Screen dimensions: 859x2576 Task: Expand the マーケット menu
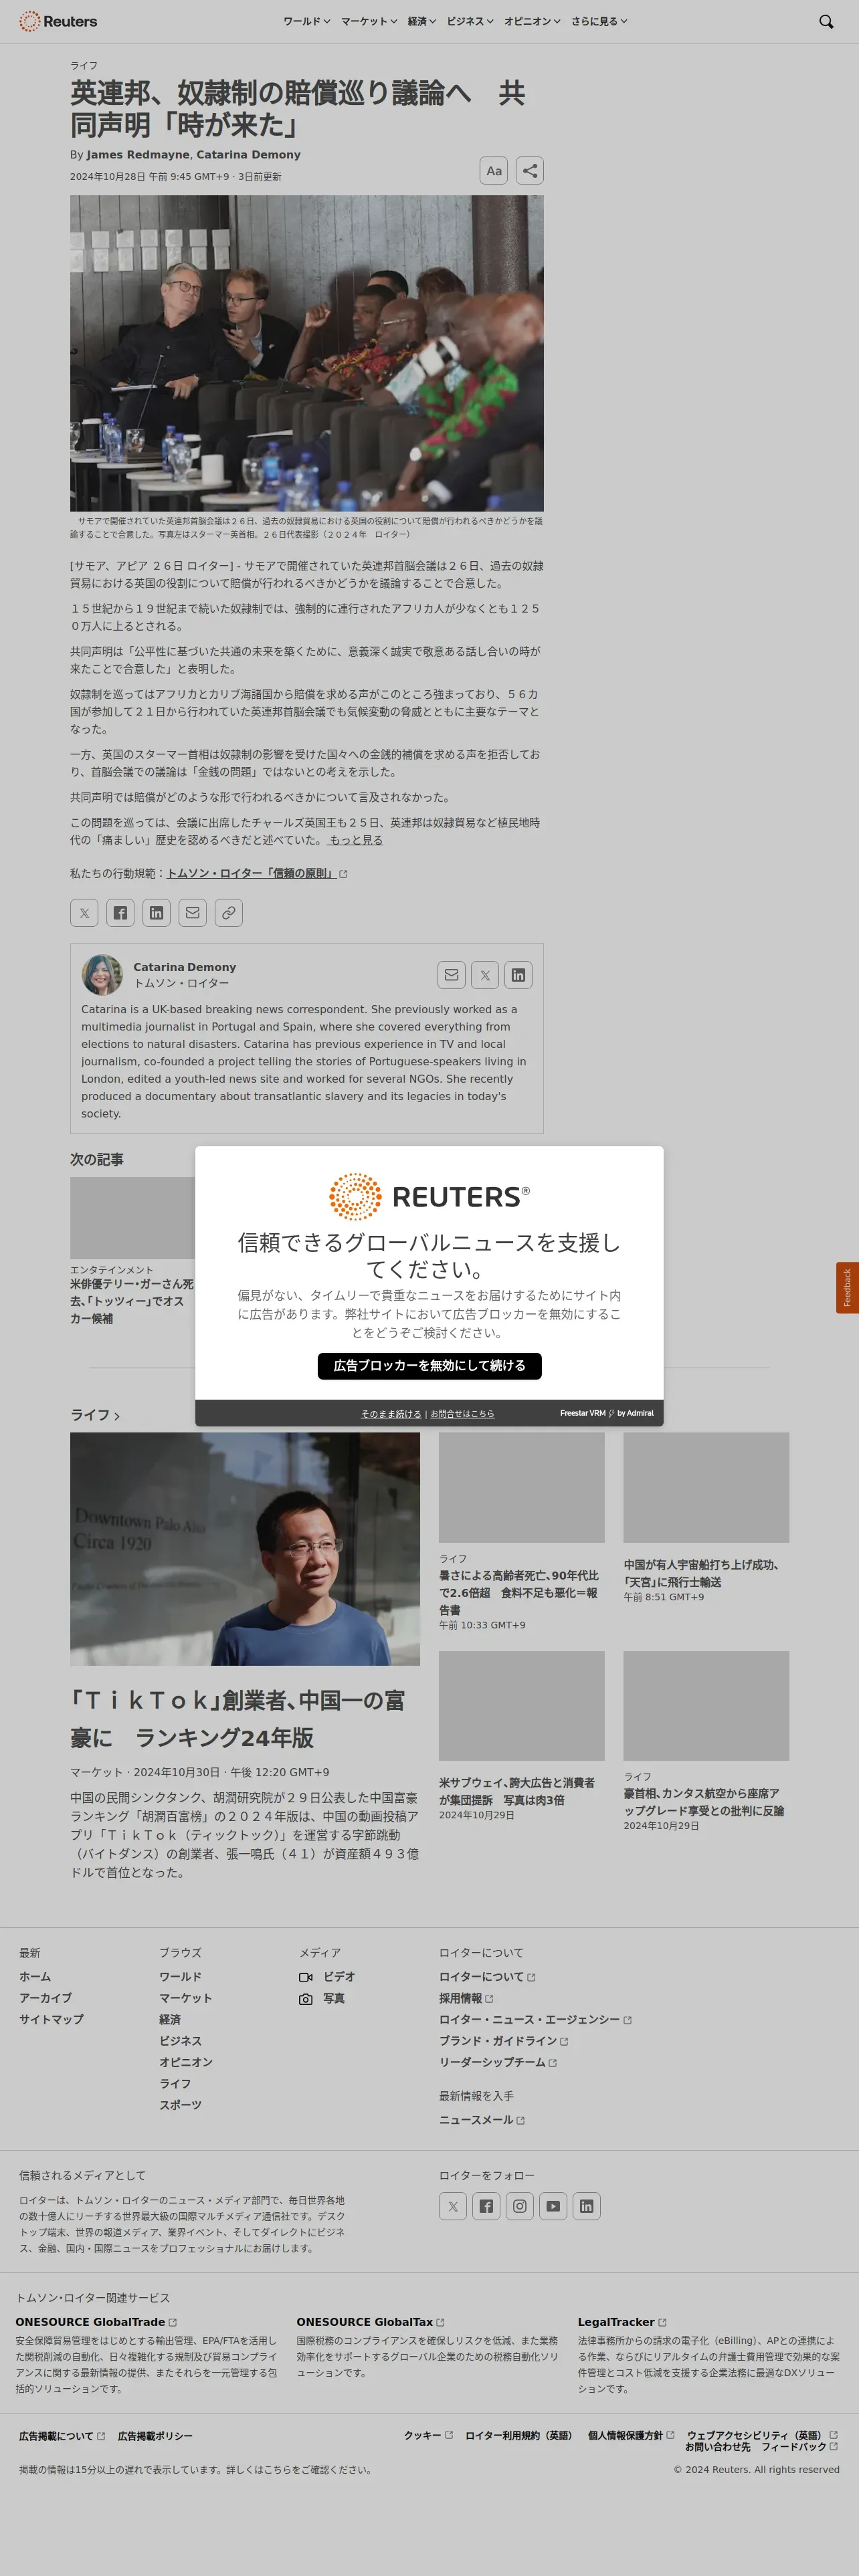[x=369, y=21]
